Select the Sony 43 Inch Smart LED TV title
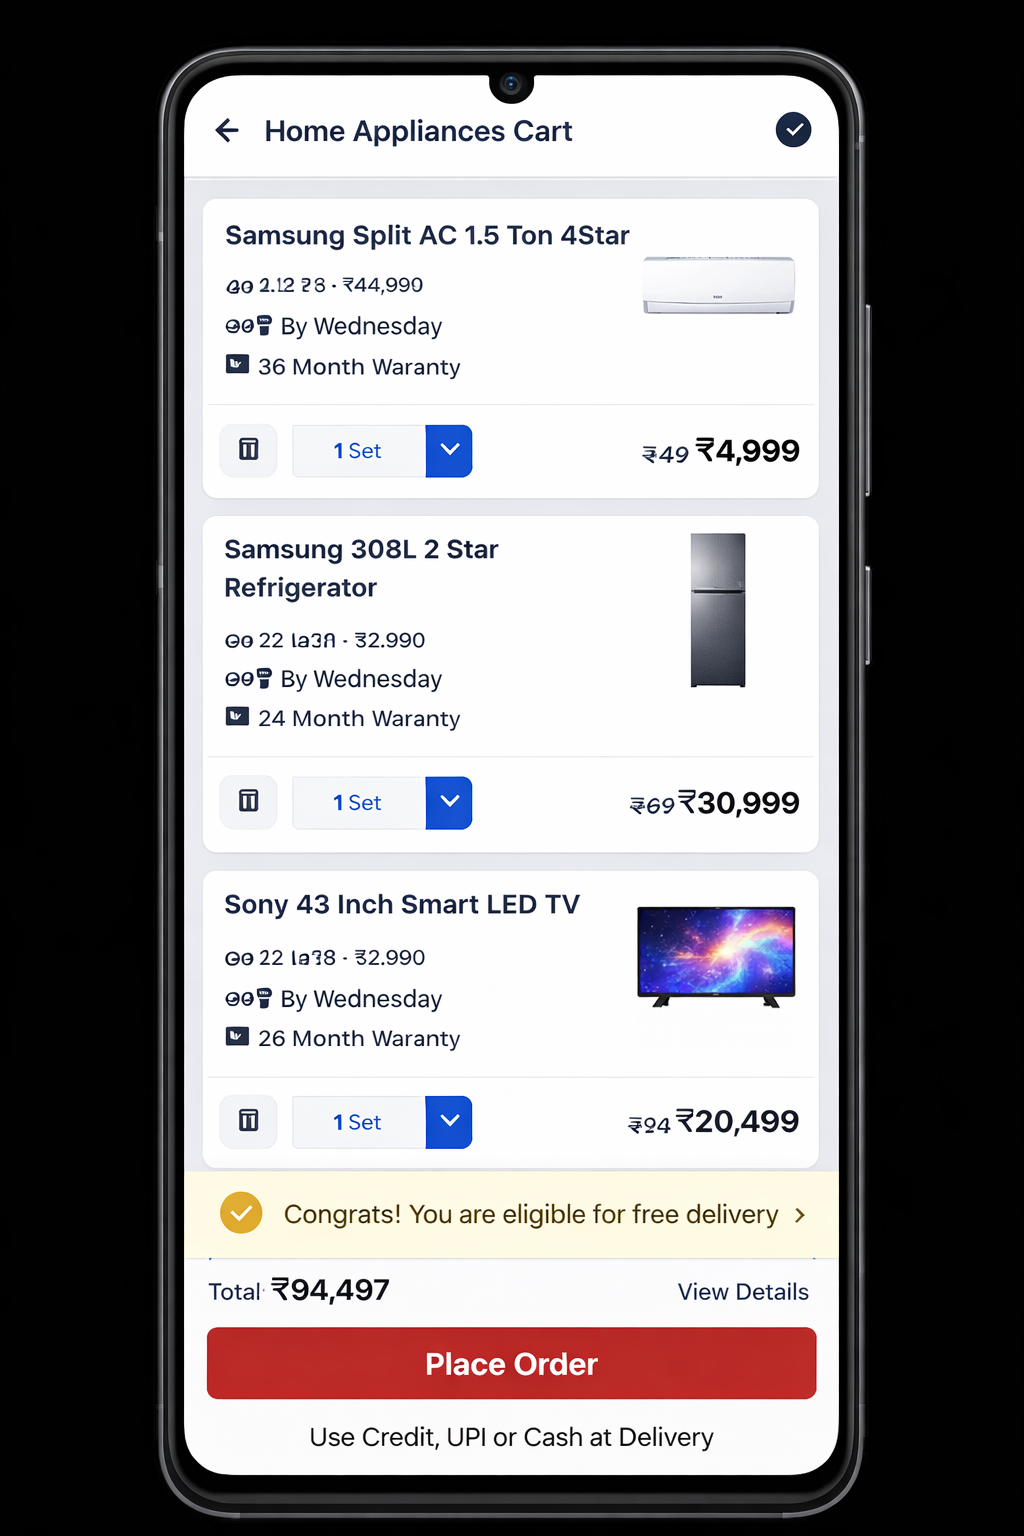The image size is (1024, 1536). [x=402, y=904]
